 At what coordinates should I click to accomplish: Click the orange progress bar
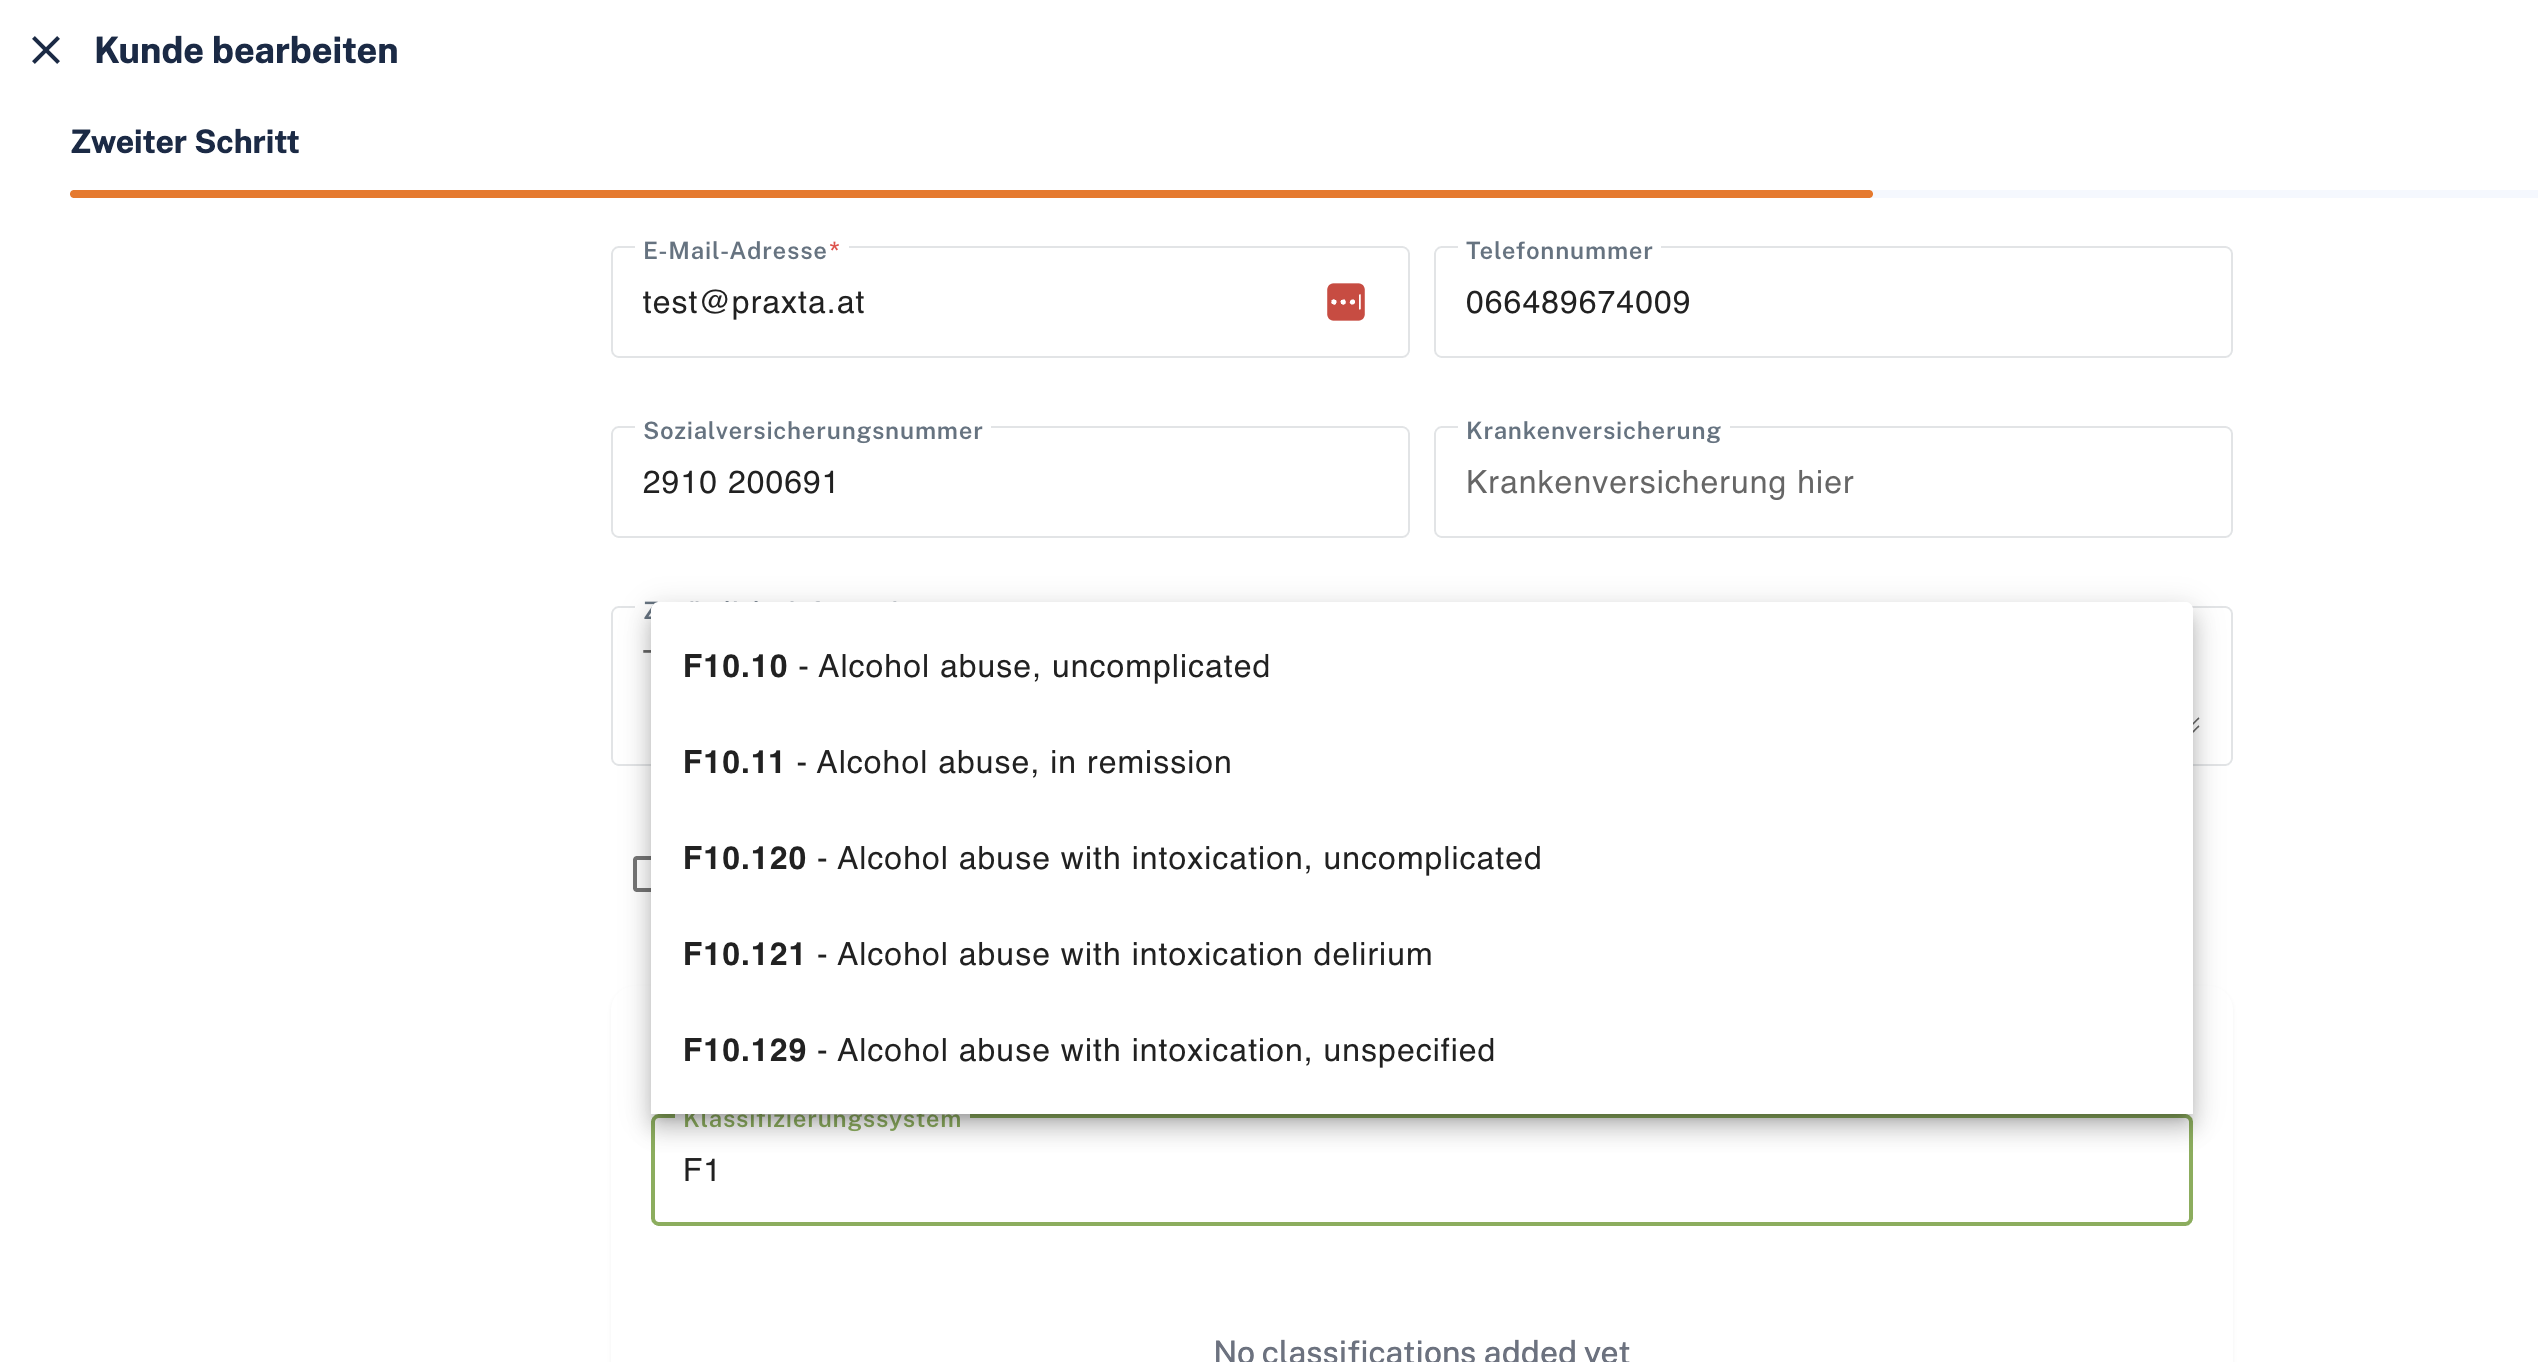tap(970, 194)
